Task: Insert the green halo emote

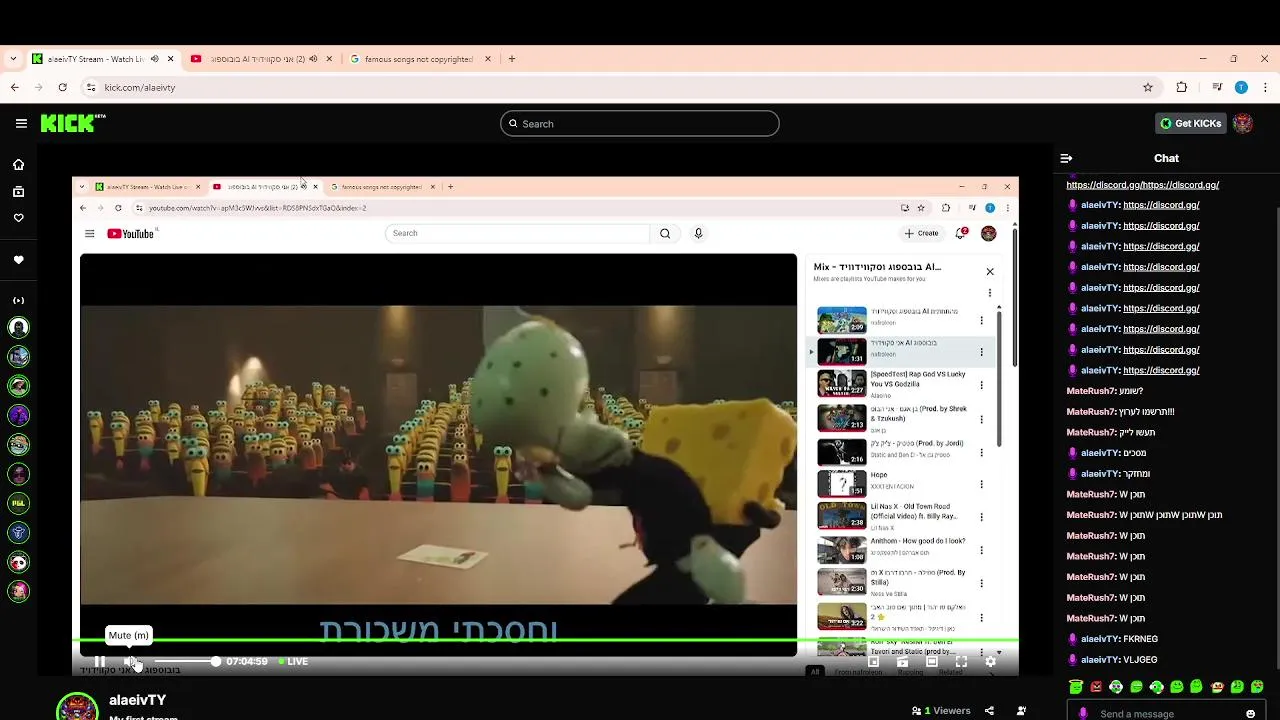Action: click(1076, 687)
